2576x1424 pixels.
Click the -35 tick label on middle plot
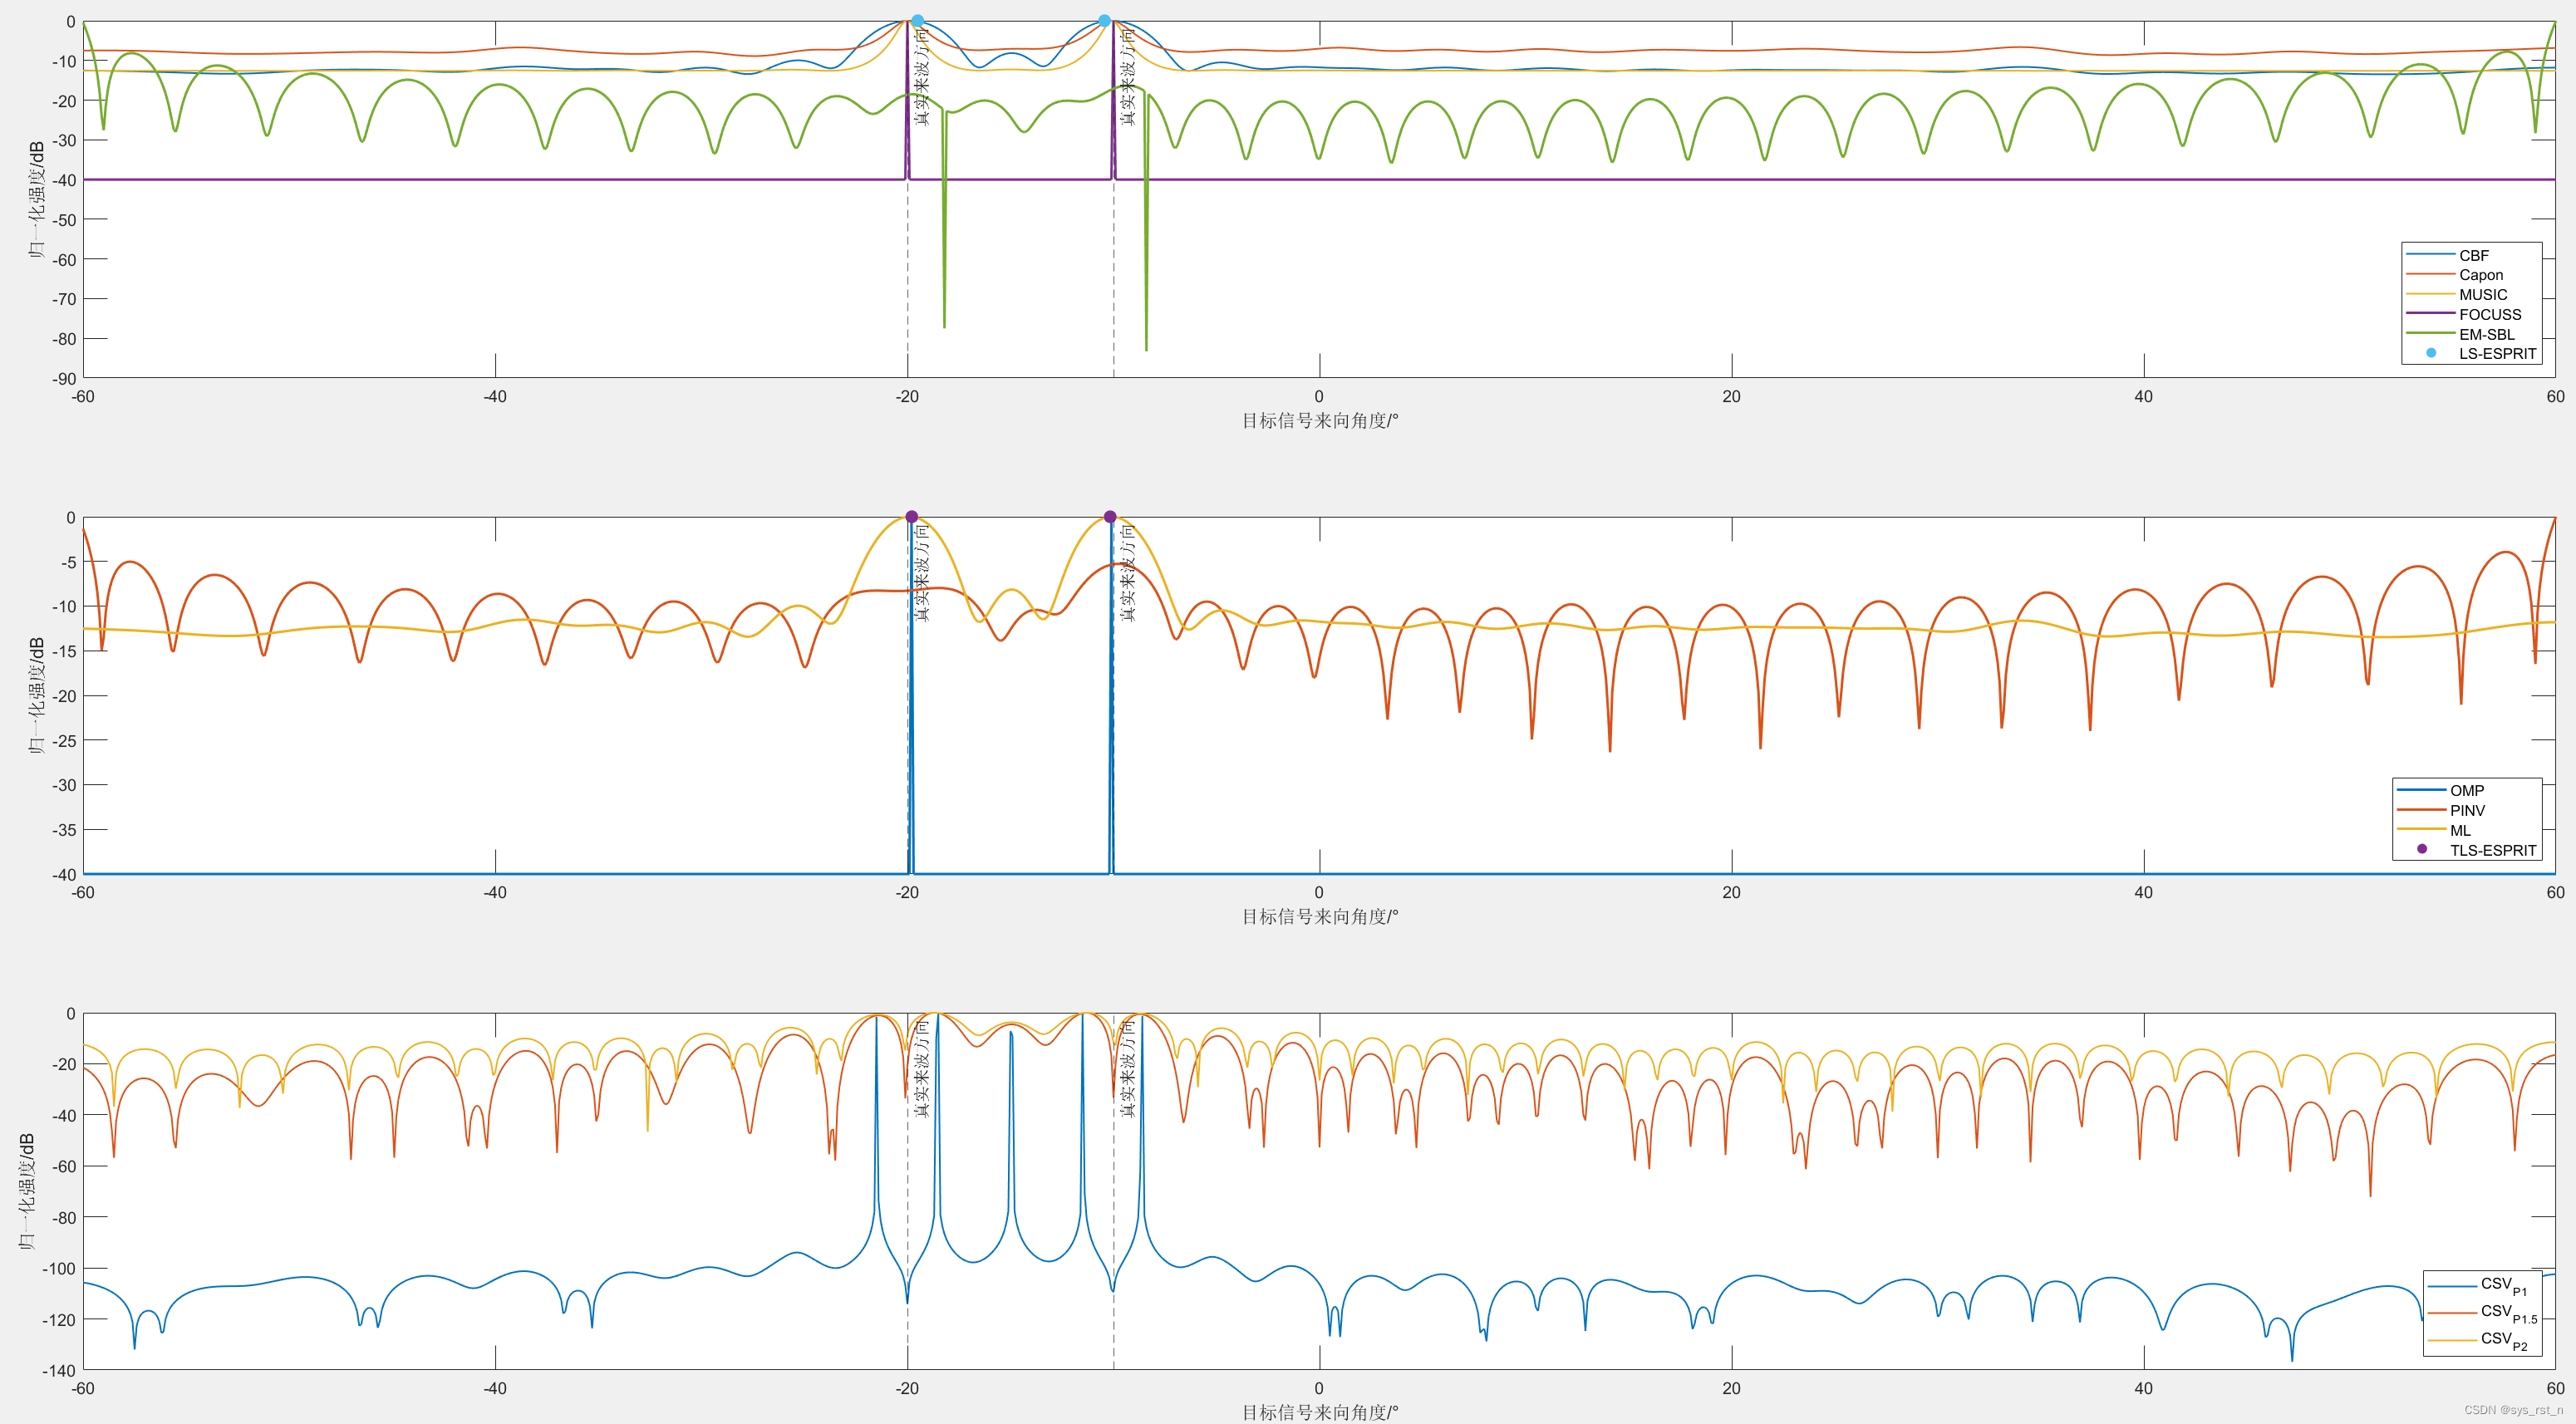[64, 829]
